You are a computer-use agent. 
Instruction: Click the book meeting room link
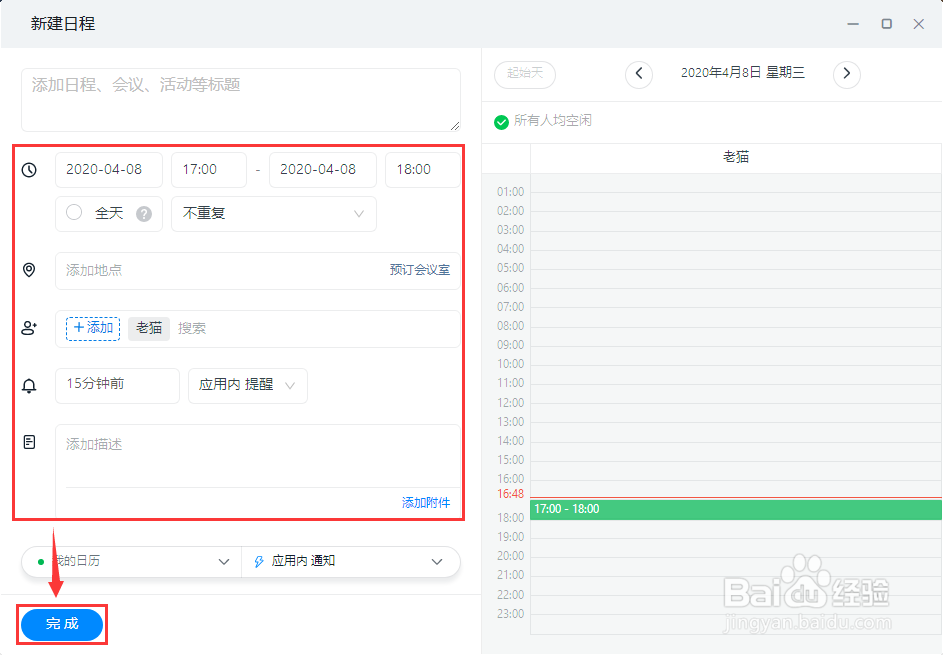[x=420, y=270]
